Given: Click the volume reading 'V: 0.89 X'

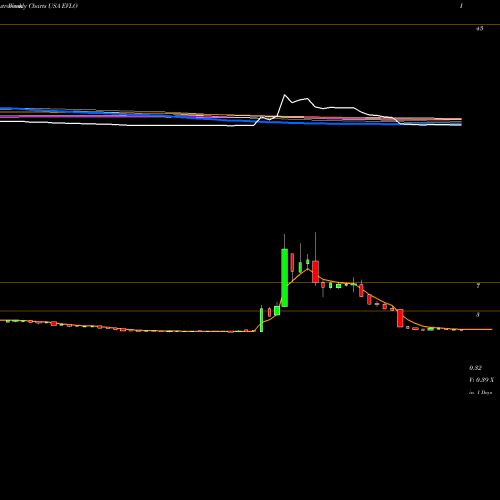Looking at the screenshot, I should [481, 380].
